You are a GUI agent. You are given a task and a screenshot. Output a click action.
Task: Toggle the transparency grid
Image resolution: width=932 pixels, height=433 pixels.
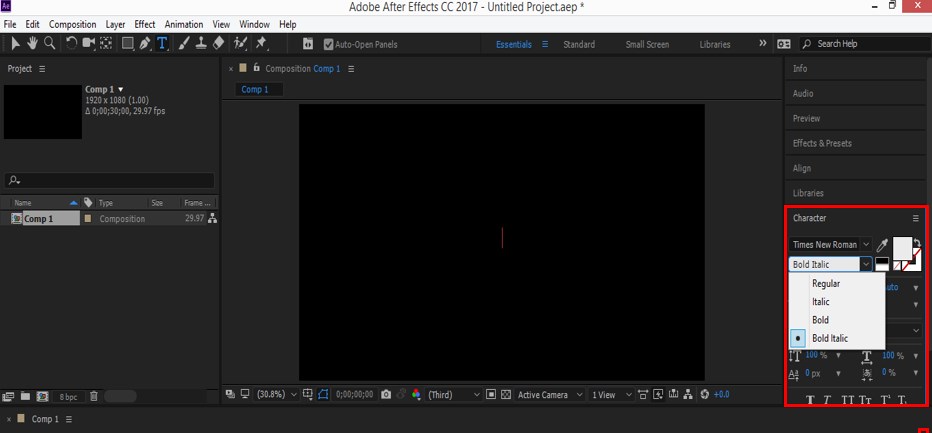[x=506, y=394]
